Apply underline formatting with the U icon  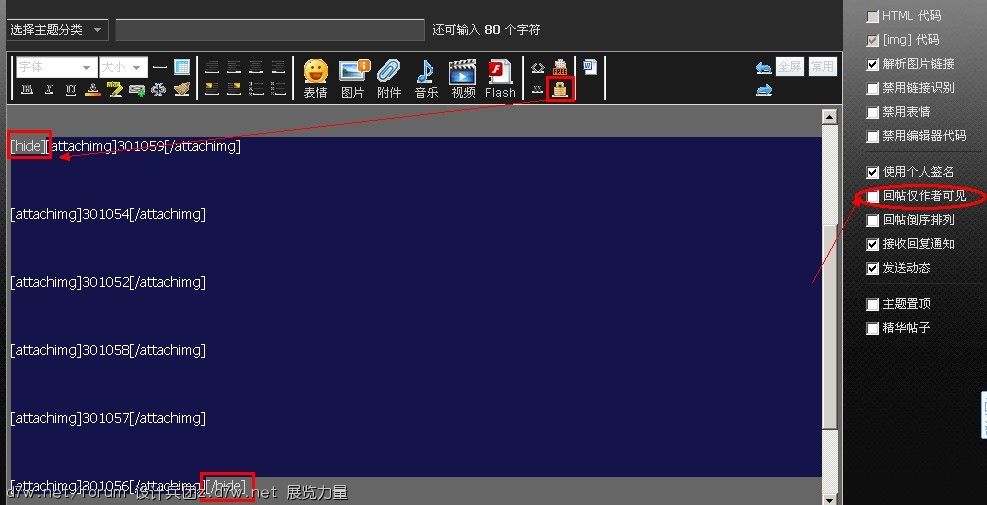[71, 89]
